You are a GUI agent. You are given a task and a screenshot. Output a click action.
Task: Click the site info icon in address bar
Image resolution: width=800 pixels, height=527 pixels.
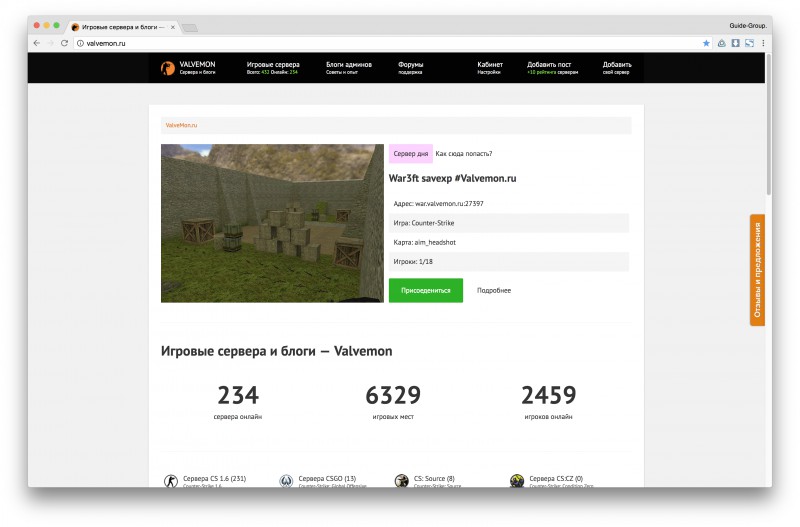[x=80, y=43]
